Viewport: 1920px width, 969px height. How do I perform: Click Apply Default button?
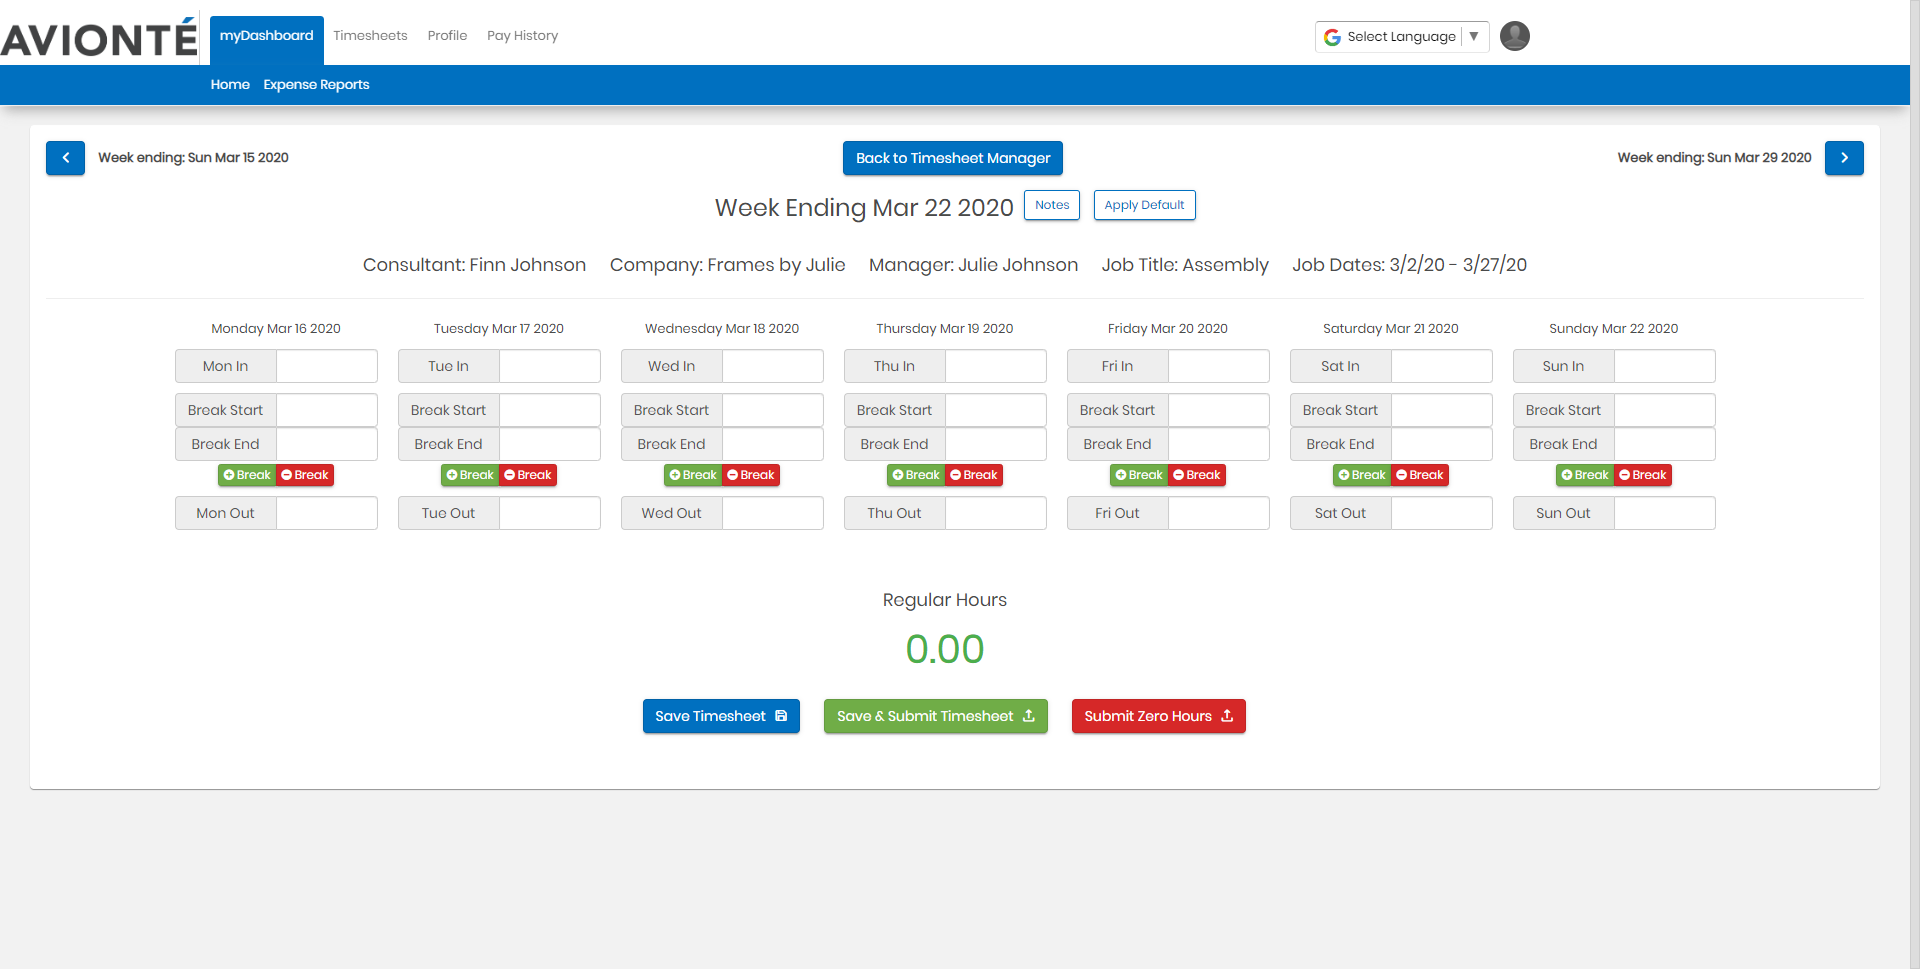1144,205
